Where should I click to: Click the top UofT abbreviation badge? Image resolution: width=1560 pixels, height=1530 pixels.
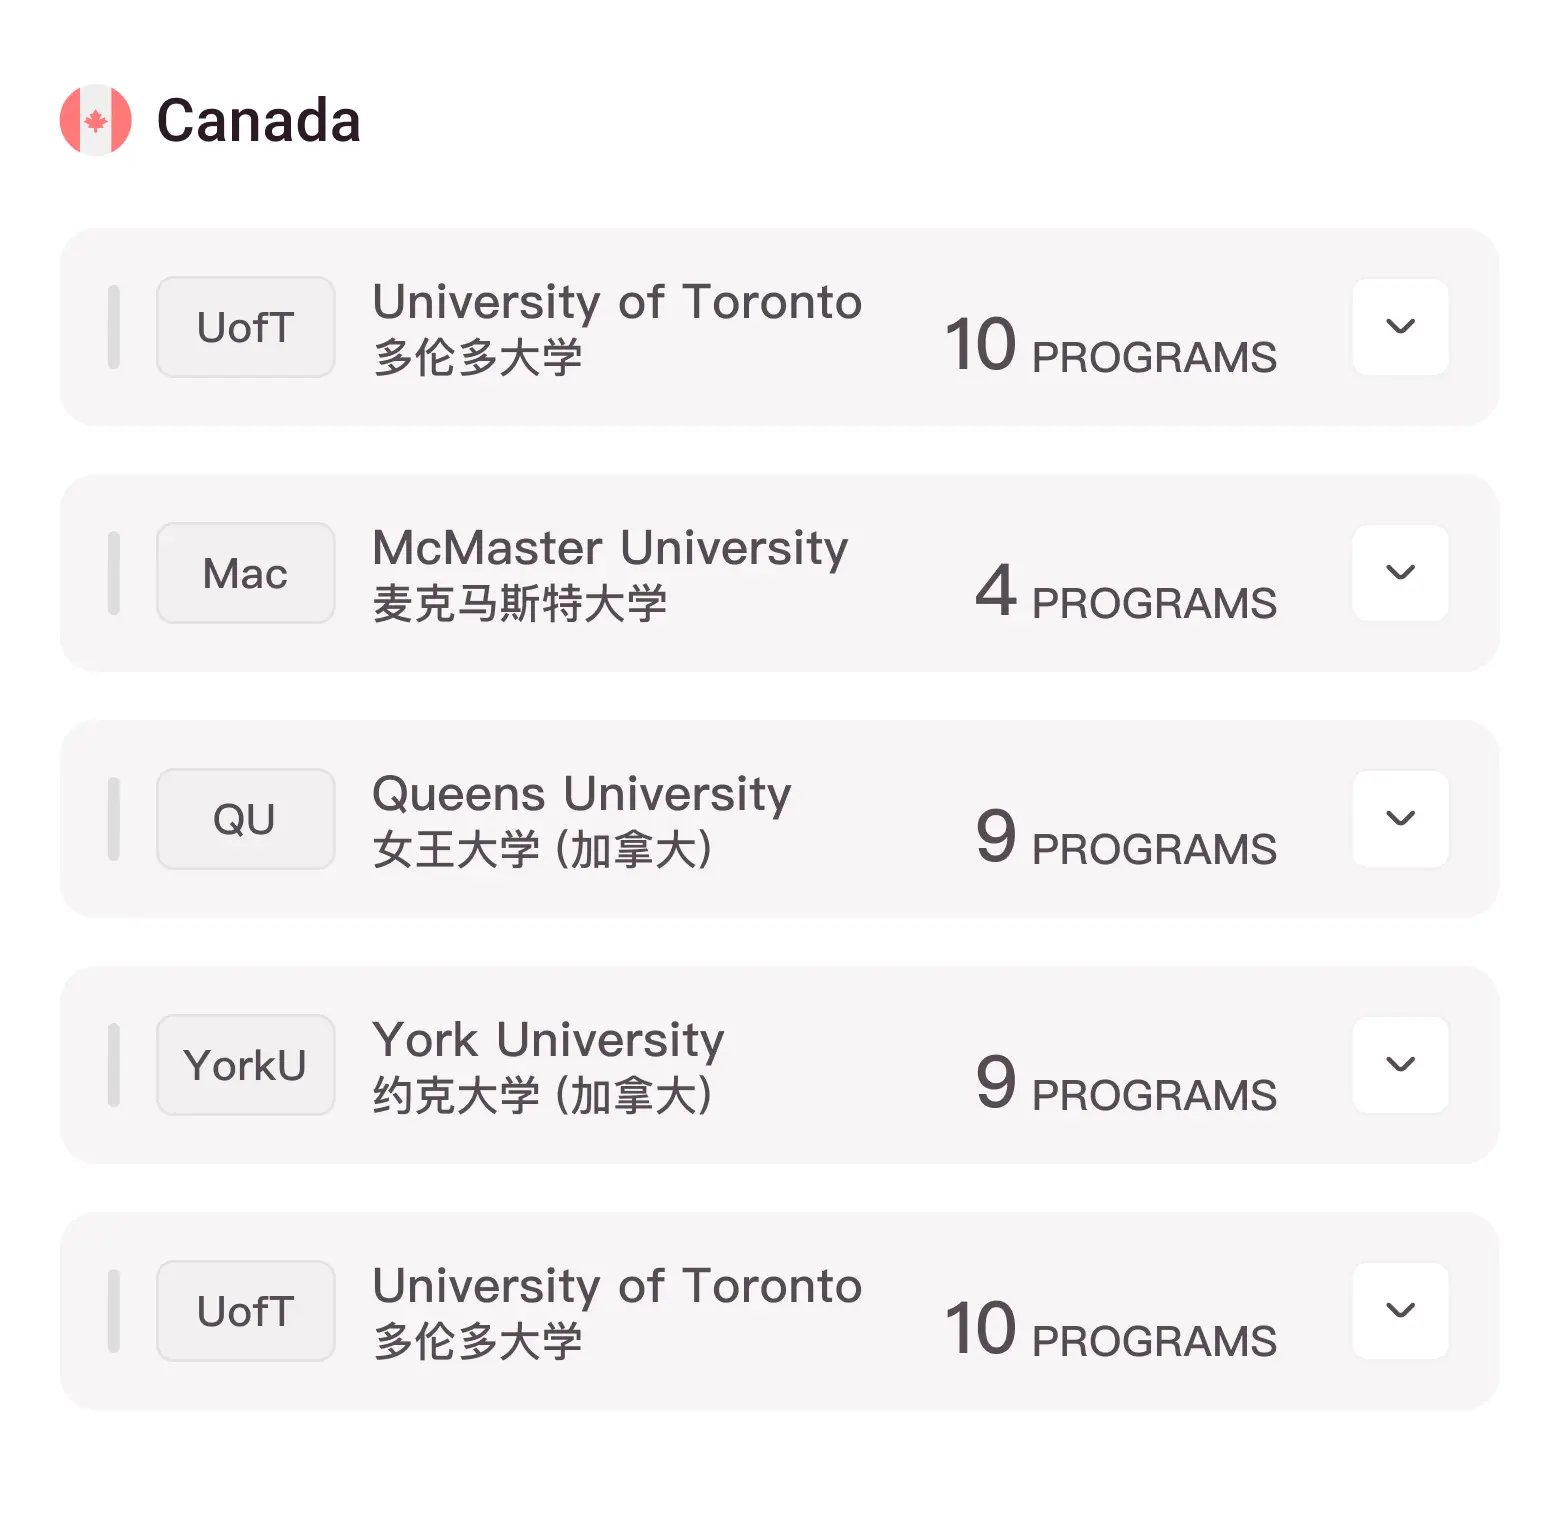pos(246,327)
